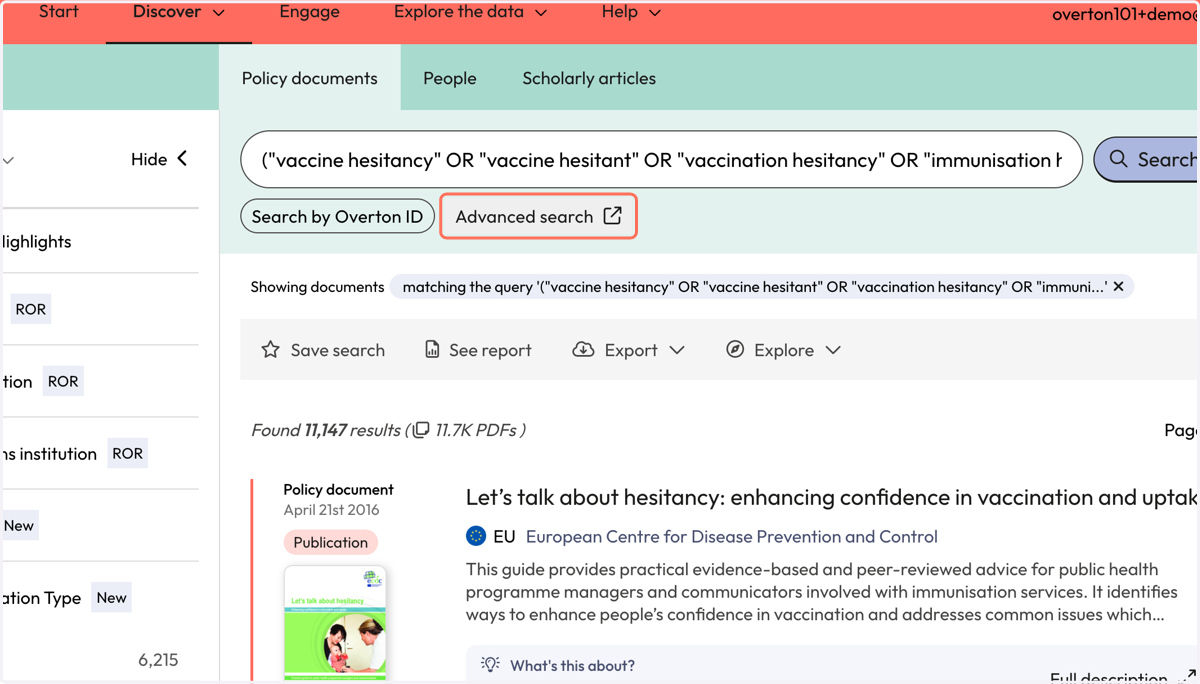Click into the vaccine hesitancy search field
Viewport: 1200px width, 684px height.
tap(661, 160)
